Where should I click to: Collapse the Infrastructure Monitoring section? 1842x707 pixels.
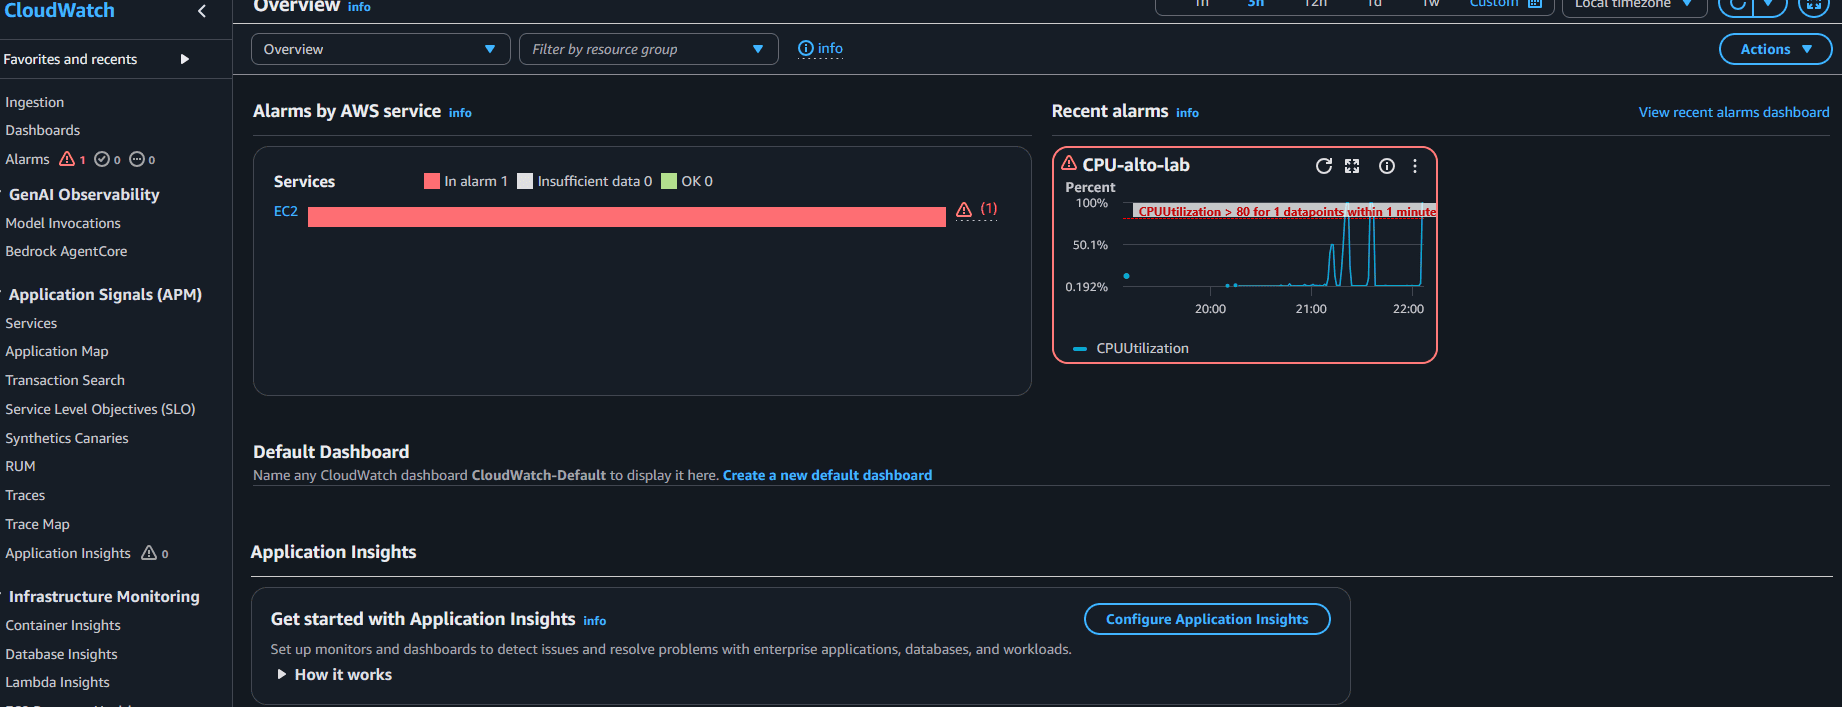(x=103, y=596)
